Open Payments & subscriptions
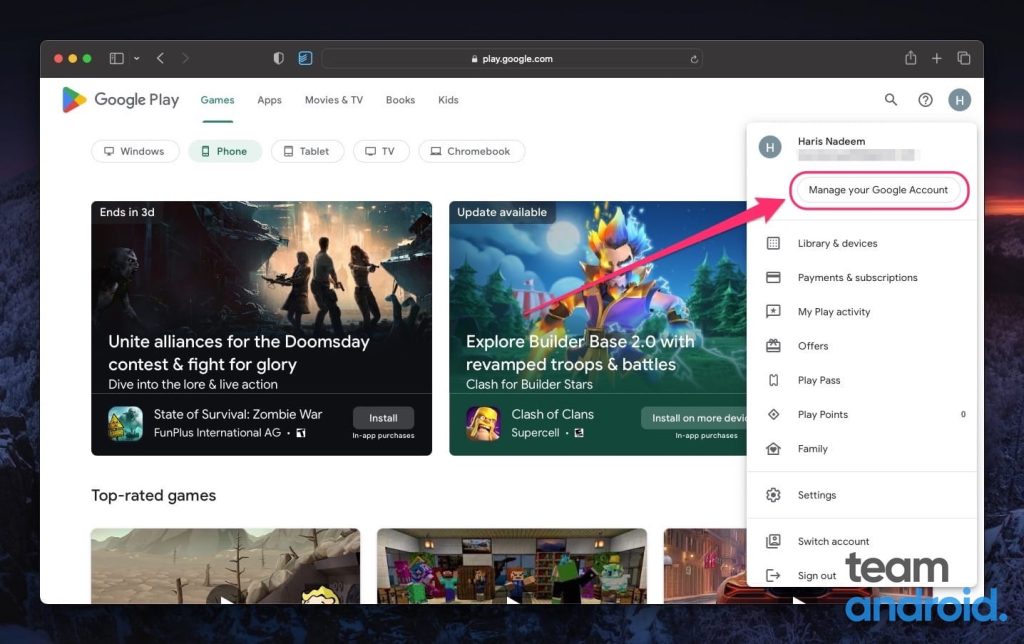 (857, 278)
